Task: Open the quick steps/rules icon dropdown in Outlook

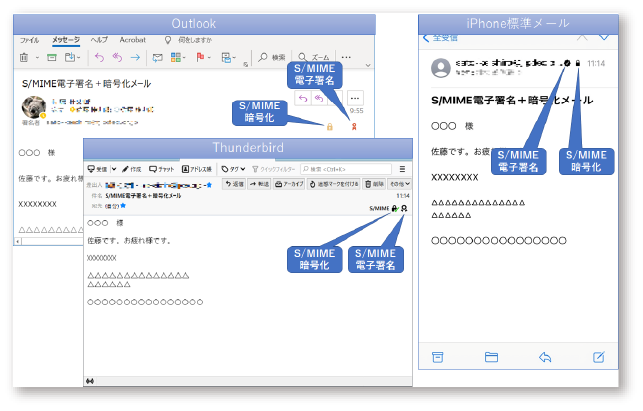Action: coord(228,58)
